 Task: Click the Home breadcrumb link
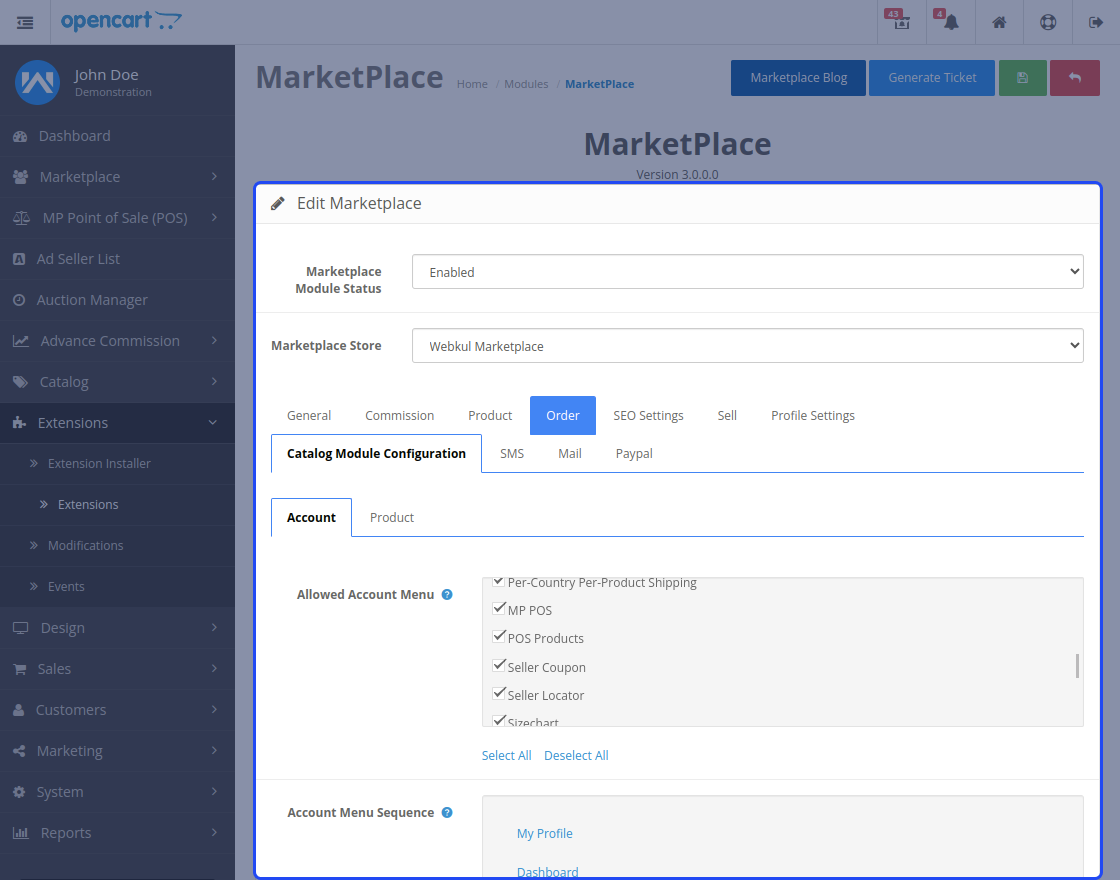click(x=472, y=84)
